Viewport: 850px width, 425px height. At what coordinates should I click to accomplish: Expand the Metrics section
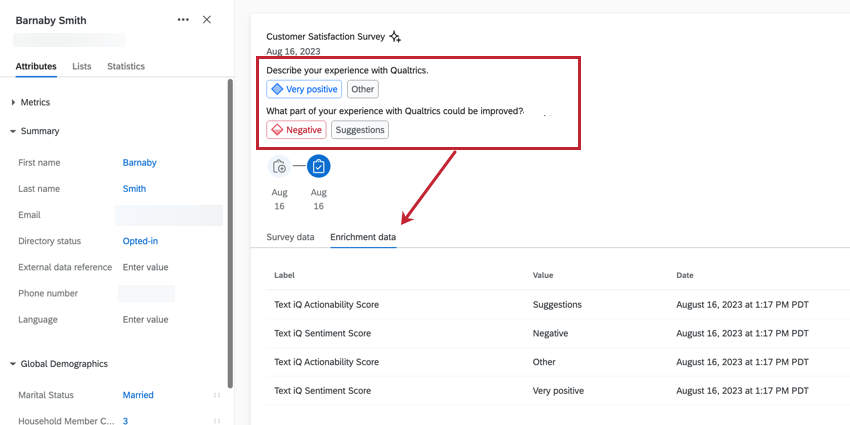pos(13,102)
